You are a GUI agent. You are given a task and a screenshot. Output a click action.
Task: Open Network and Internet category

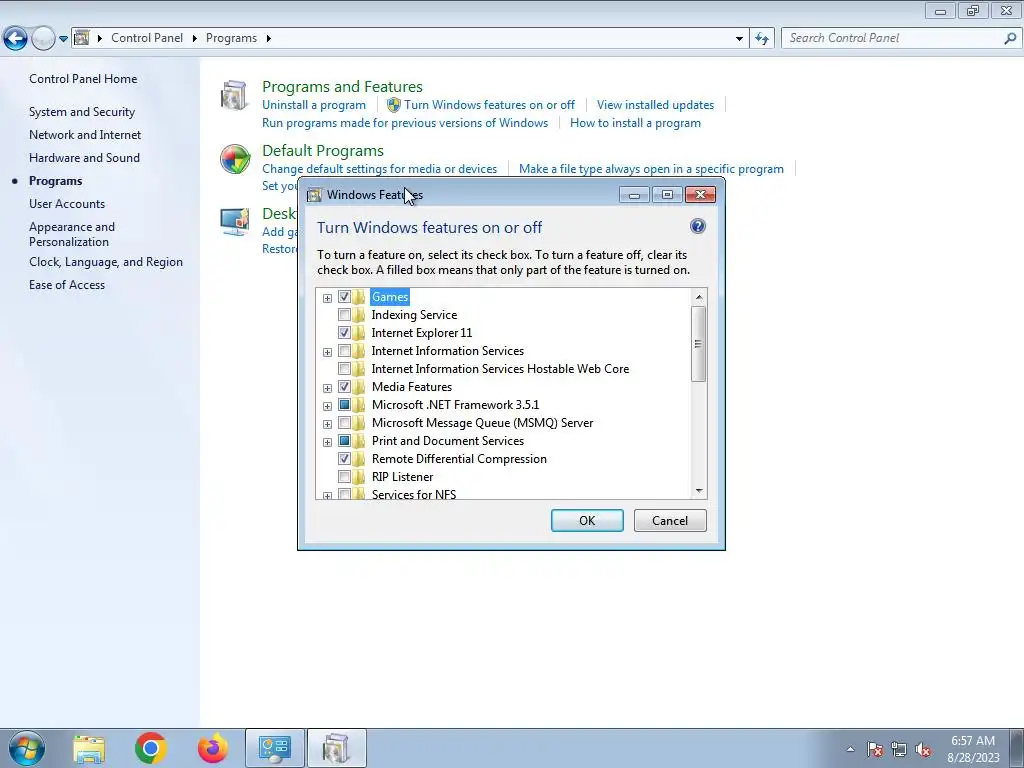[x=85, y=135]
